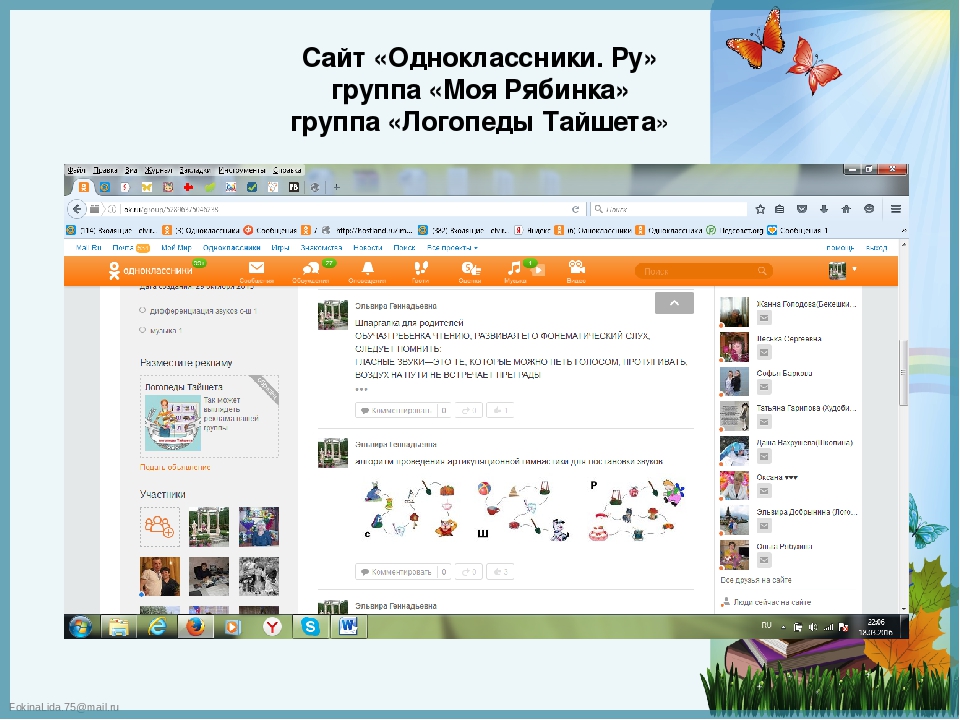The width and height of the screenshot is (960, 720).
Task: Click the scroll-to-top arrow button
Action: click(674, 303)
